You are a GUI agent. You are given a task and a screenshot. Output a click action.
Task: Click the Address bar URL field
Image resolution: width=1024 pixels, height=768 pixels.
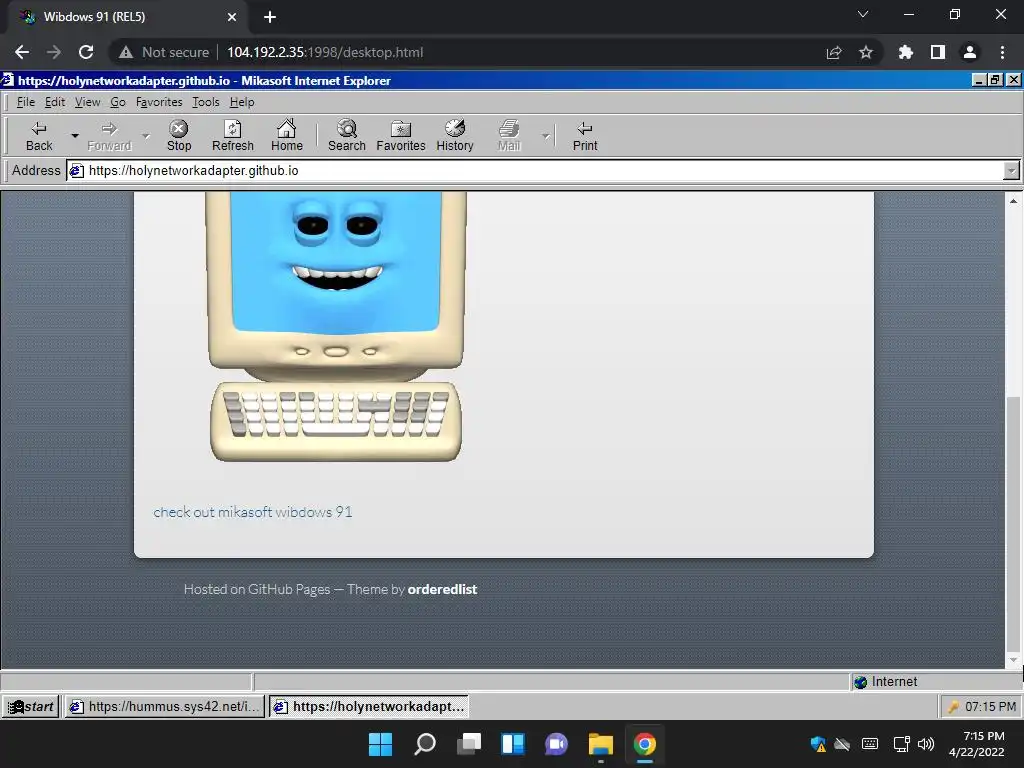click(534, 170)
